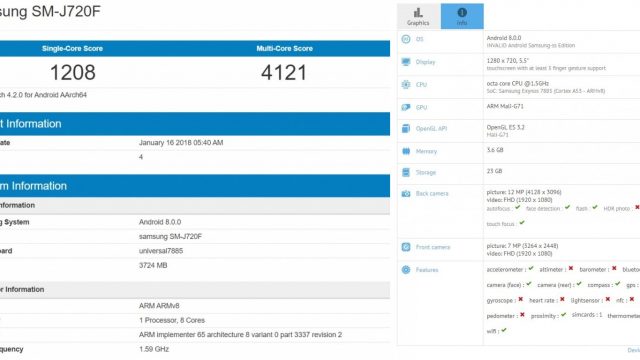This screenshot has width=640, height=360.
Task: Click the flash green checkmark
Action: click(595, 208)
